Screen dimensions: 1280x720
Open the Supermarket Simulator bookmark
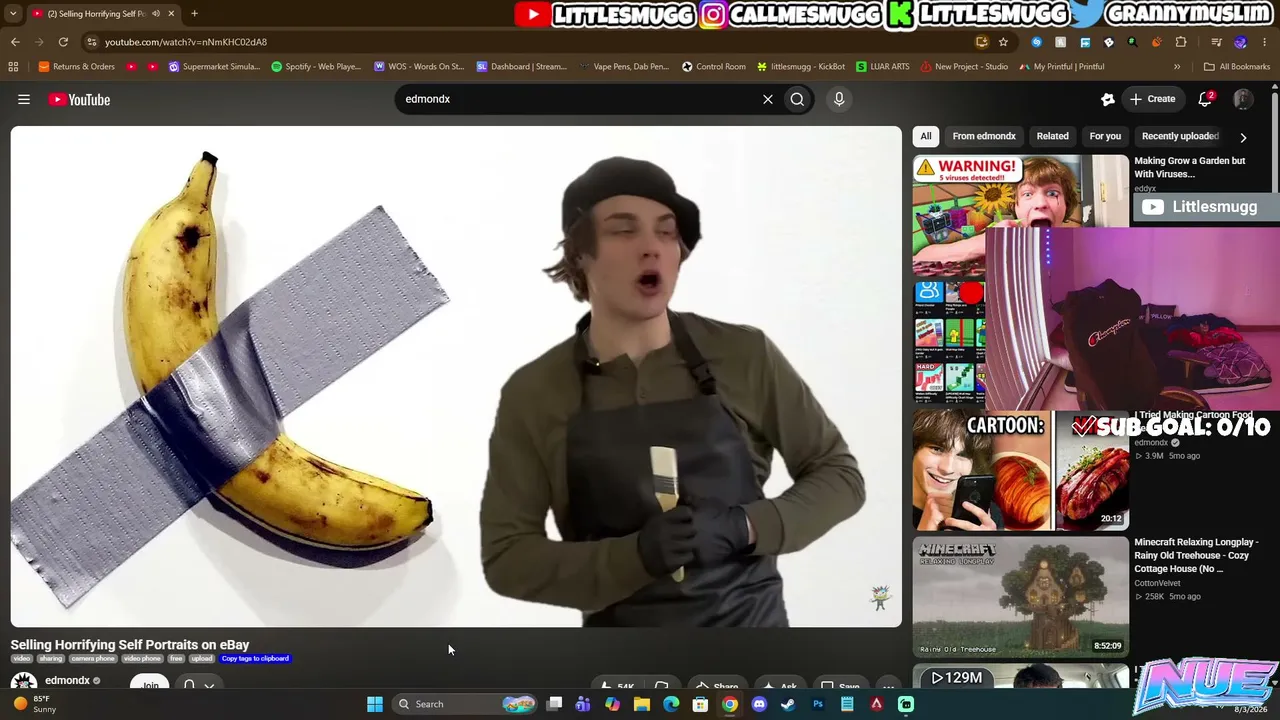(214, 67)
